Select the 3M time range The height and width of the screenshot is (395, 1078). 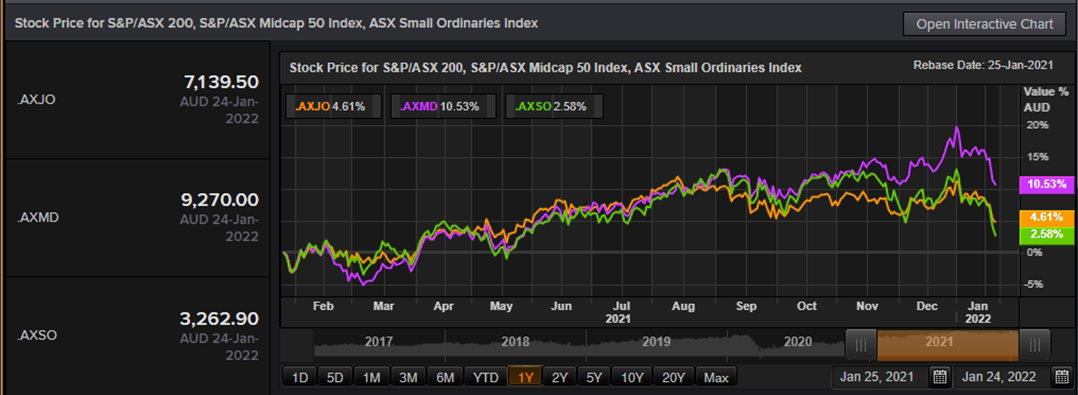pyautogui.click(x=408, y=377)
